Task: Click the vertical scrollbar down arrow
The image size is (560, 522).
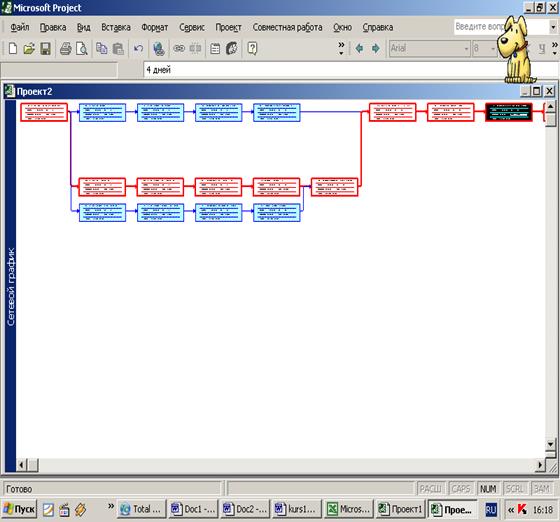Action: click(x=550, y=444)
